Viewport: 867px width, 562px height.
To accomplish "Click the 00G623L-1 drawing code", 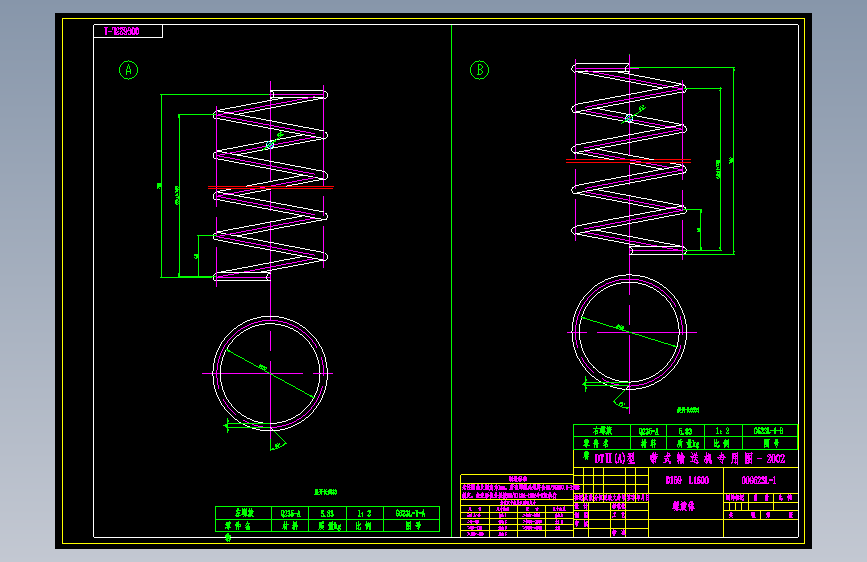I will coord(759,481).
